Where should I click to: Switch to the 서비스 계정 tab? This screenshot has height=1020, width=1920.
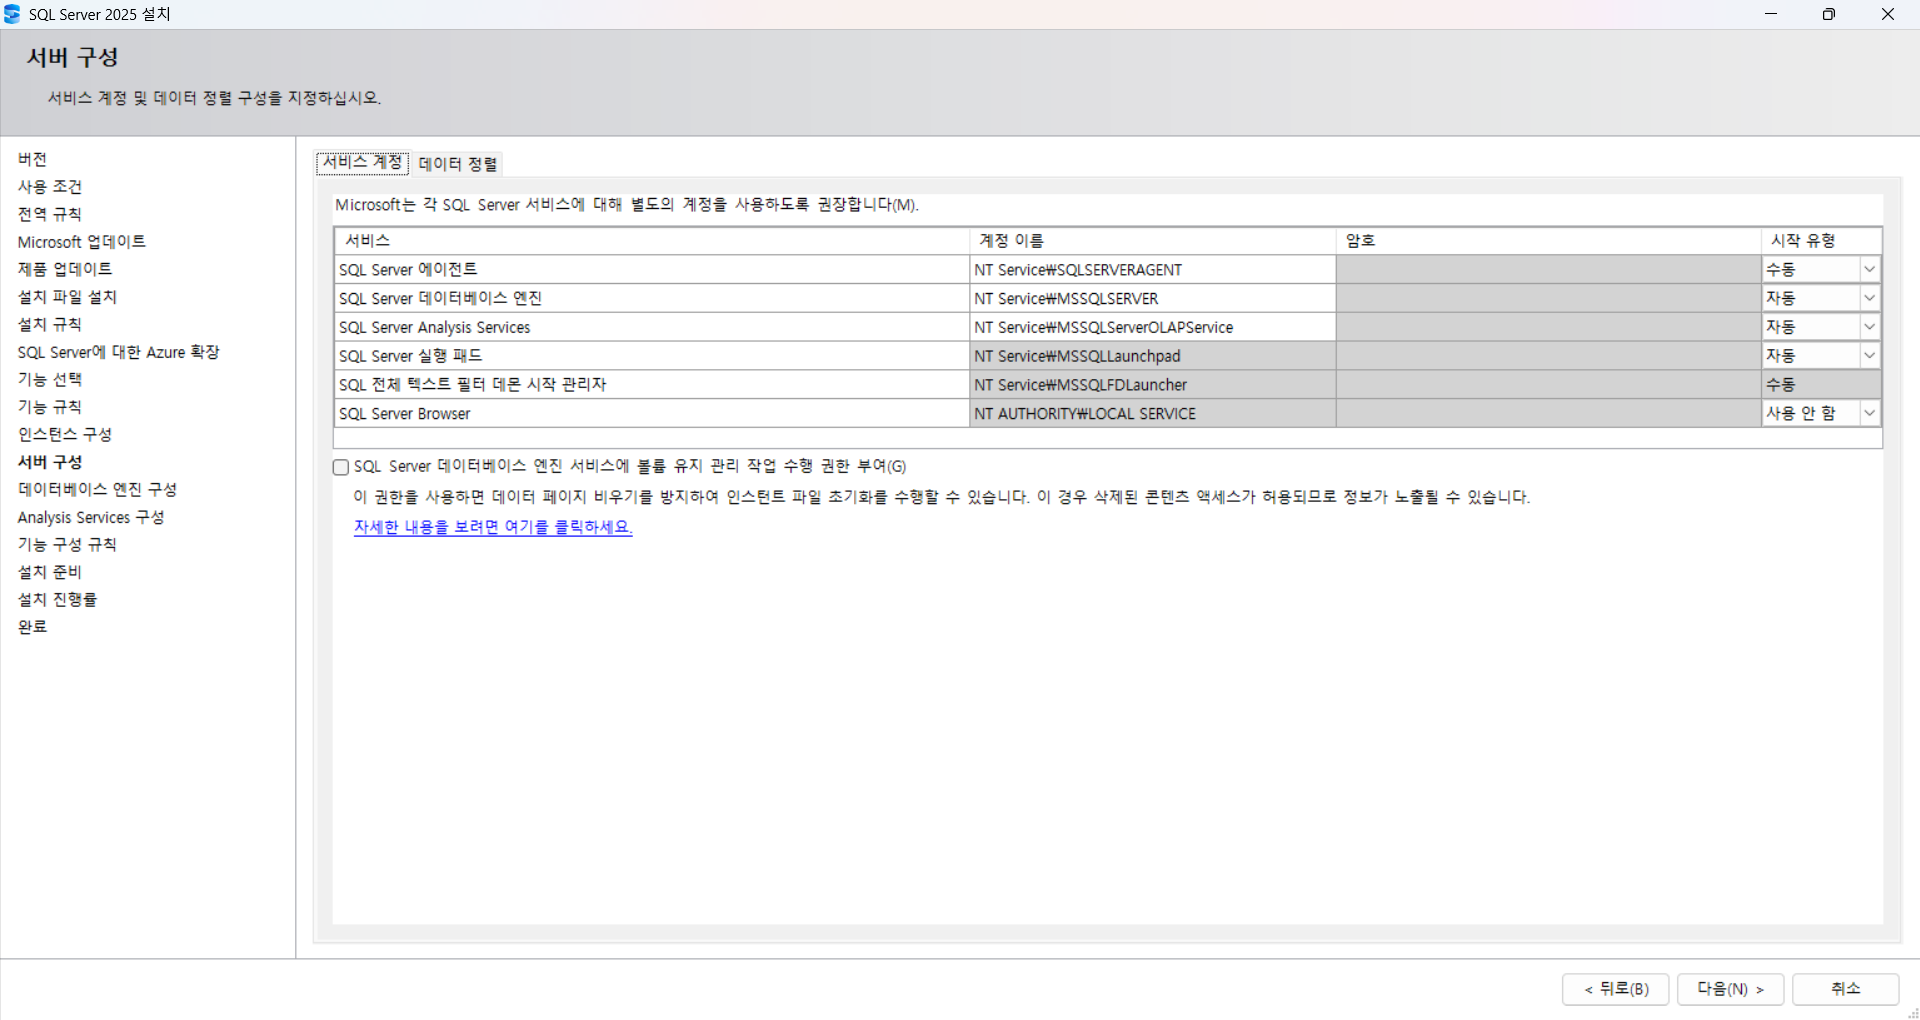click(362, 163)
